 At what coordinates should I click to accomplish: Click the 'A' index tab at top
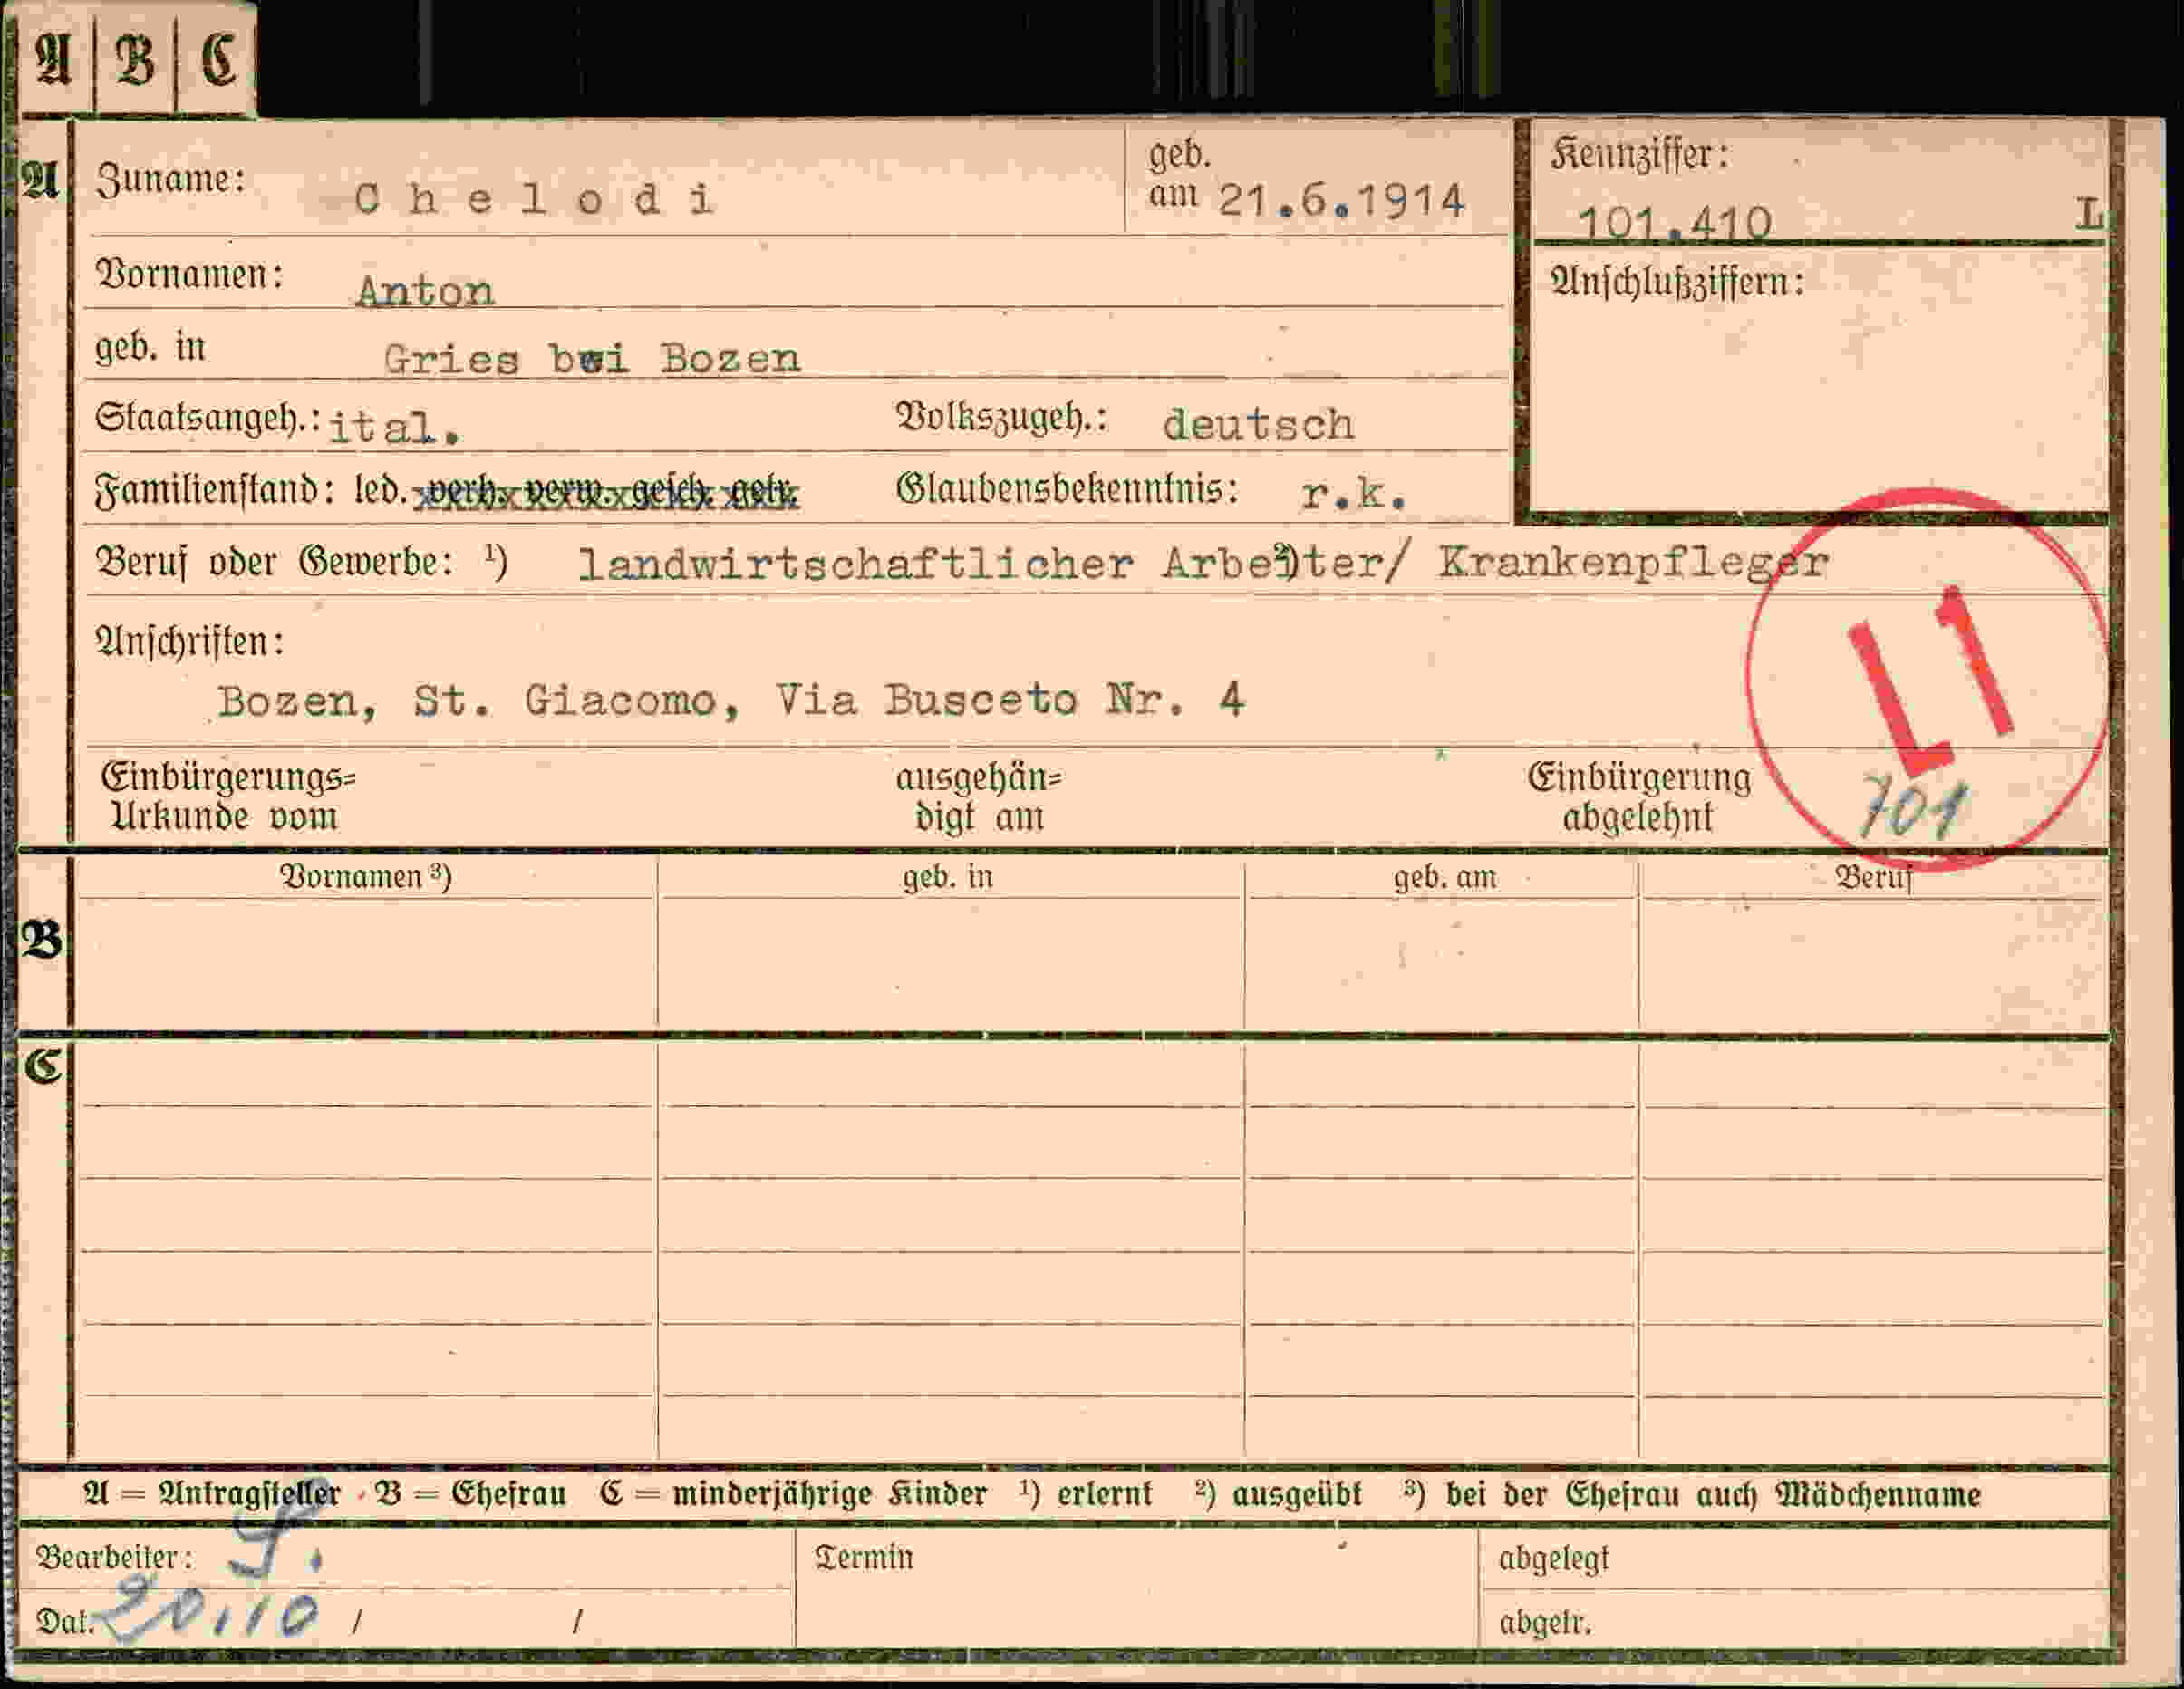pyautogui.click(x=54, y=60)
